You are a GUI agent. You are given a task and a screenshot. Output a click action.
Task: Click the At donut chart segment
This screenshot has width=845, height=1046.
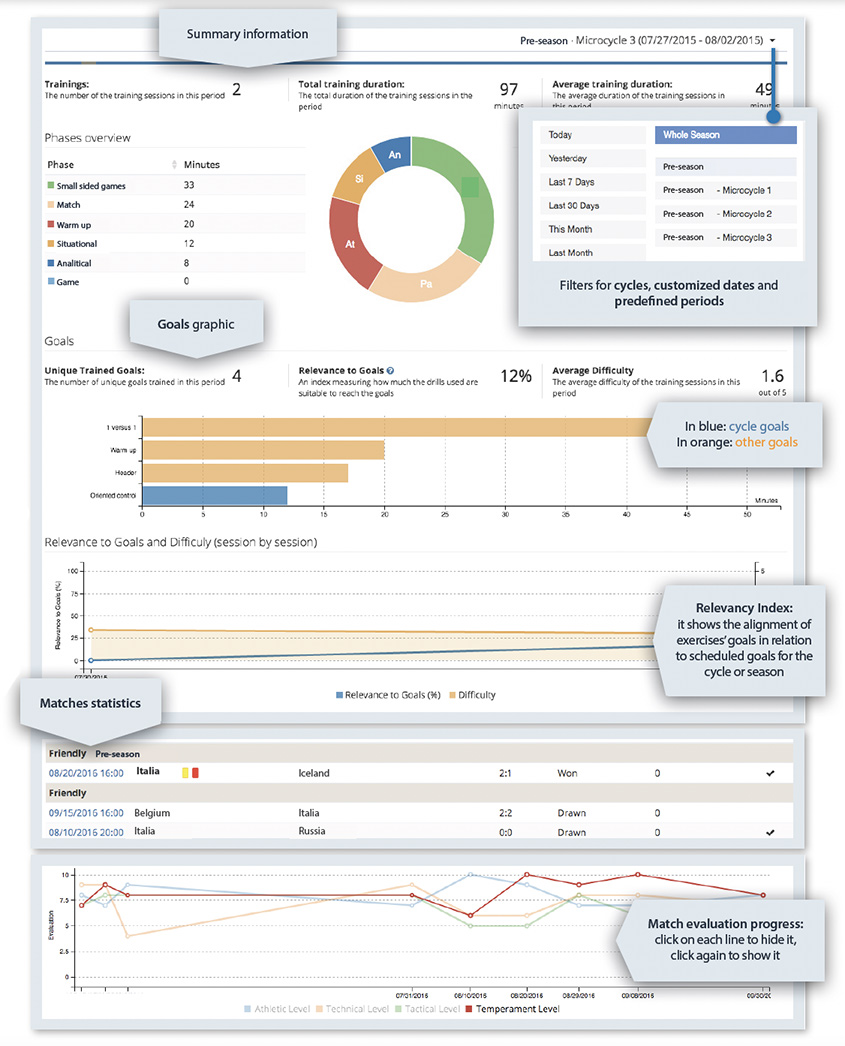click(x=349, y=245)
